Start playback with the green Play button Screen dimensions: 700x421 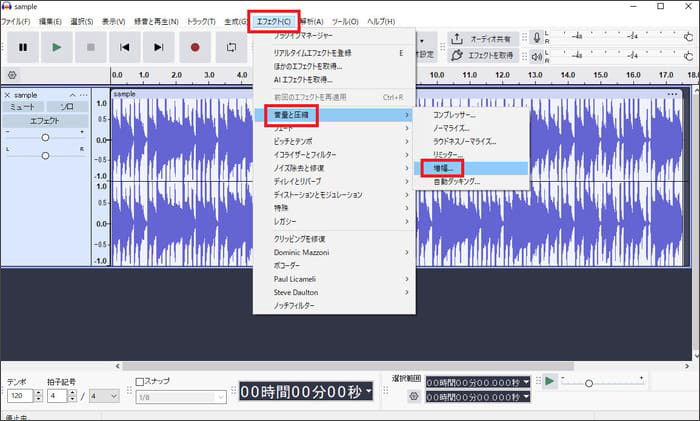click(57, 47)
